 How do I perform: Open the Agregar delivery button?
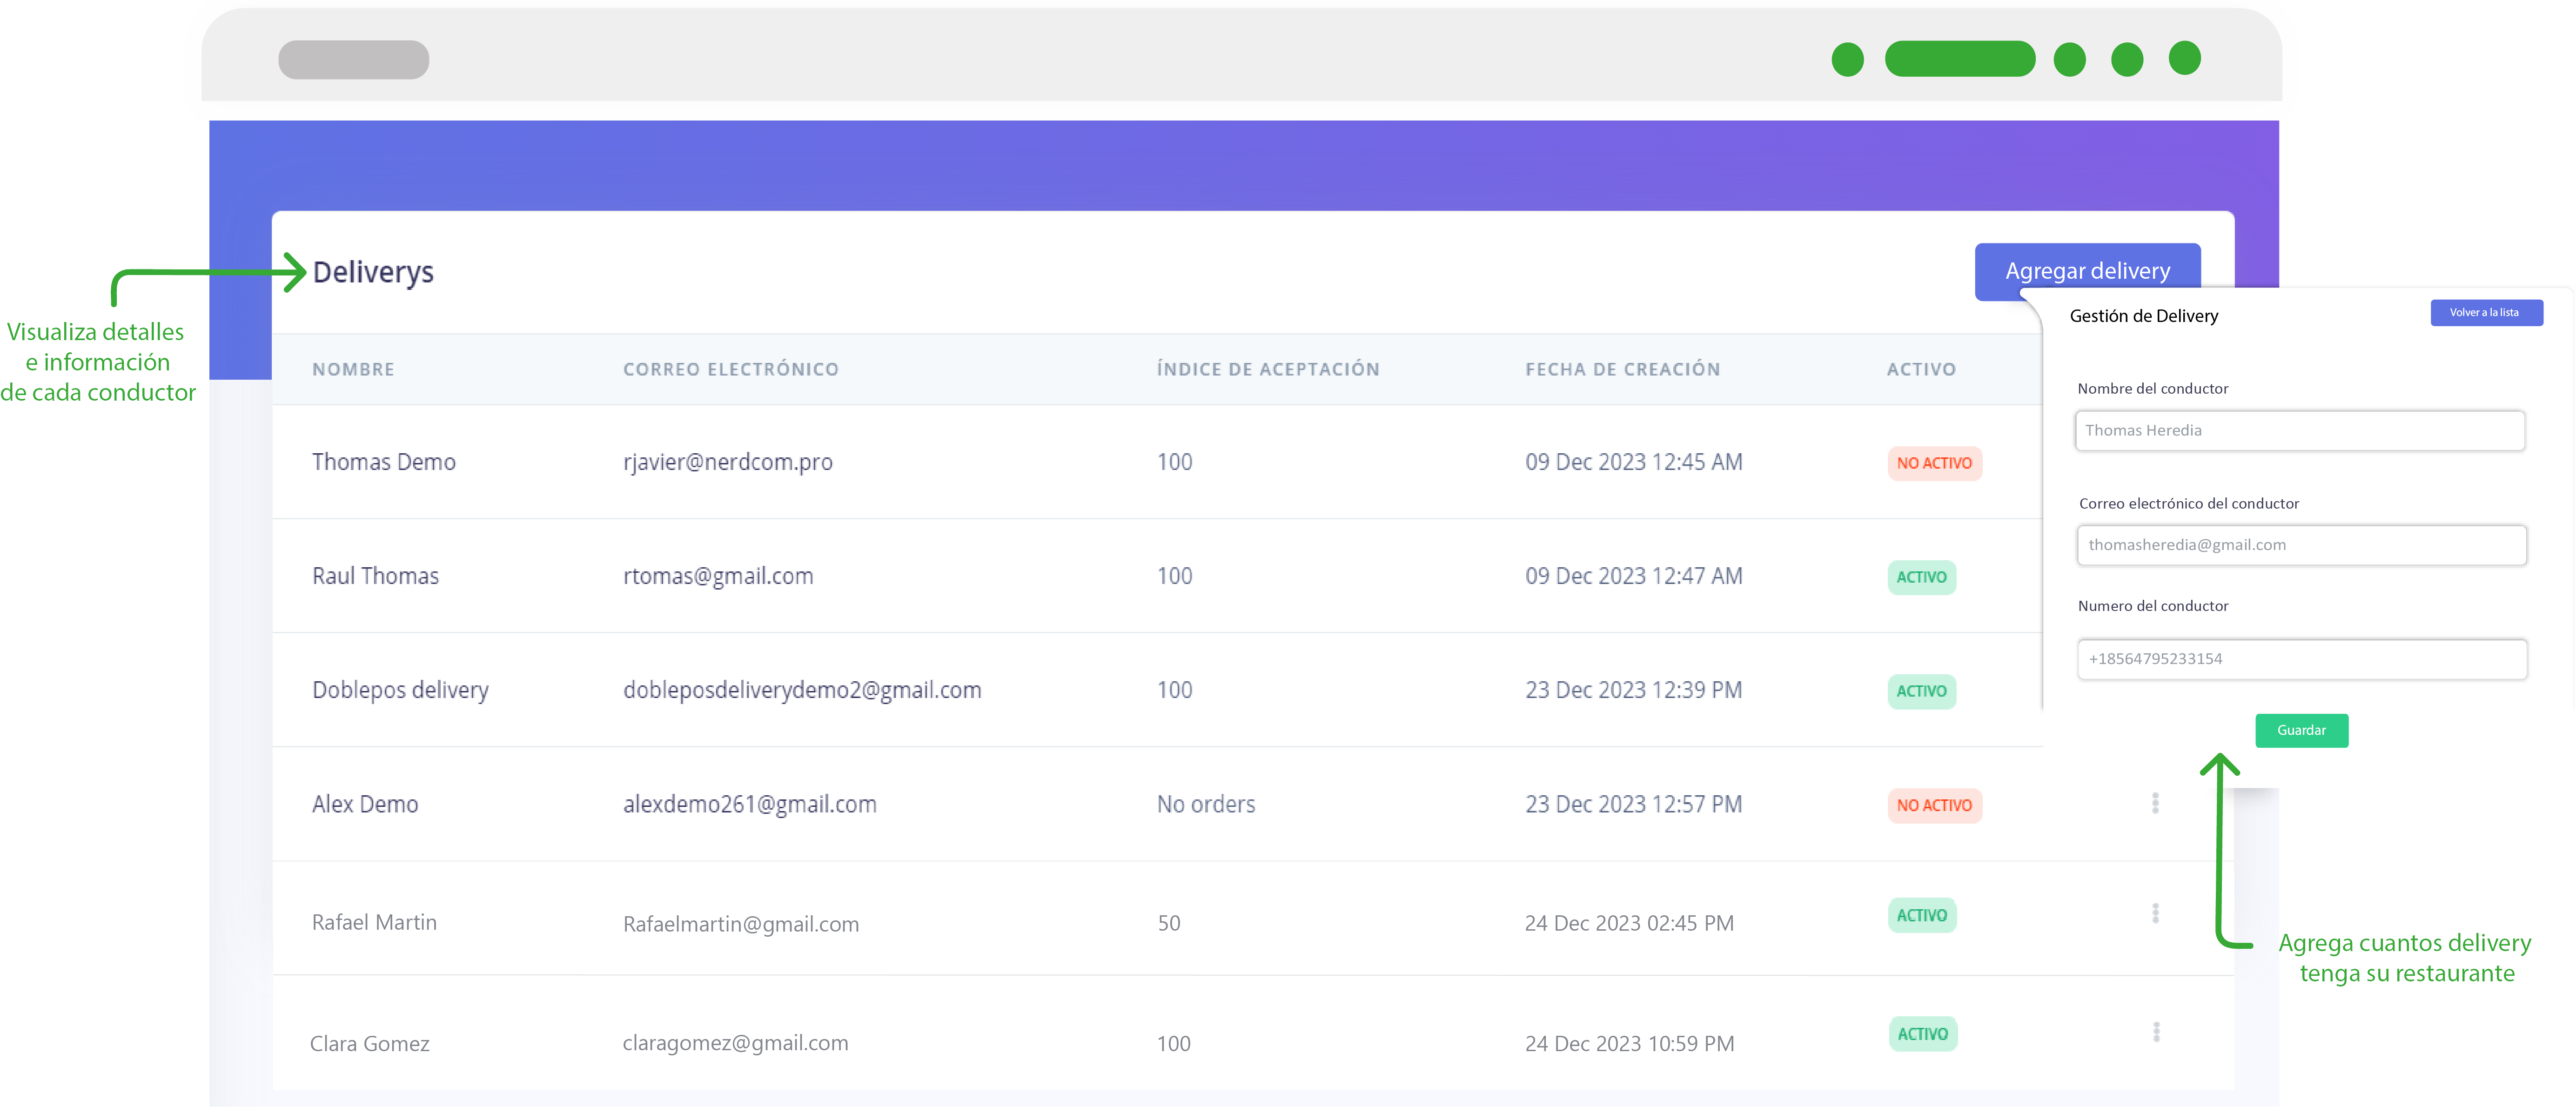[2087, 270]
